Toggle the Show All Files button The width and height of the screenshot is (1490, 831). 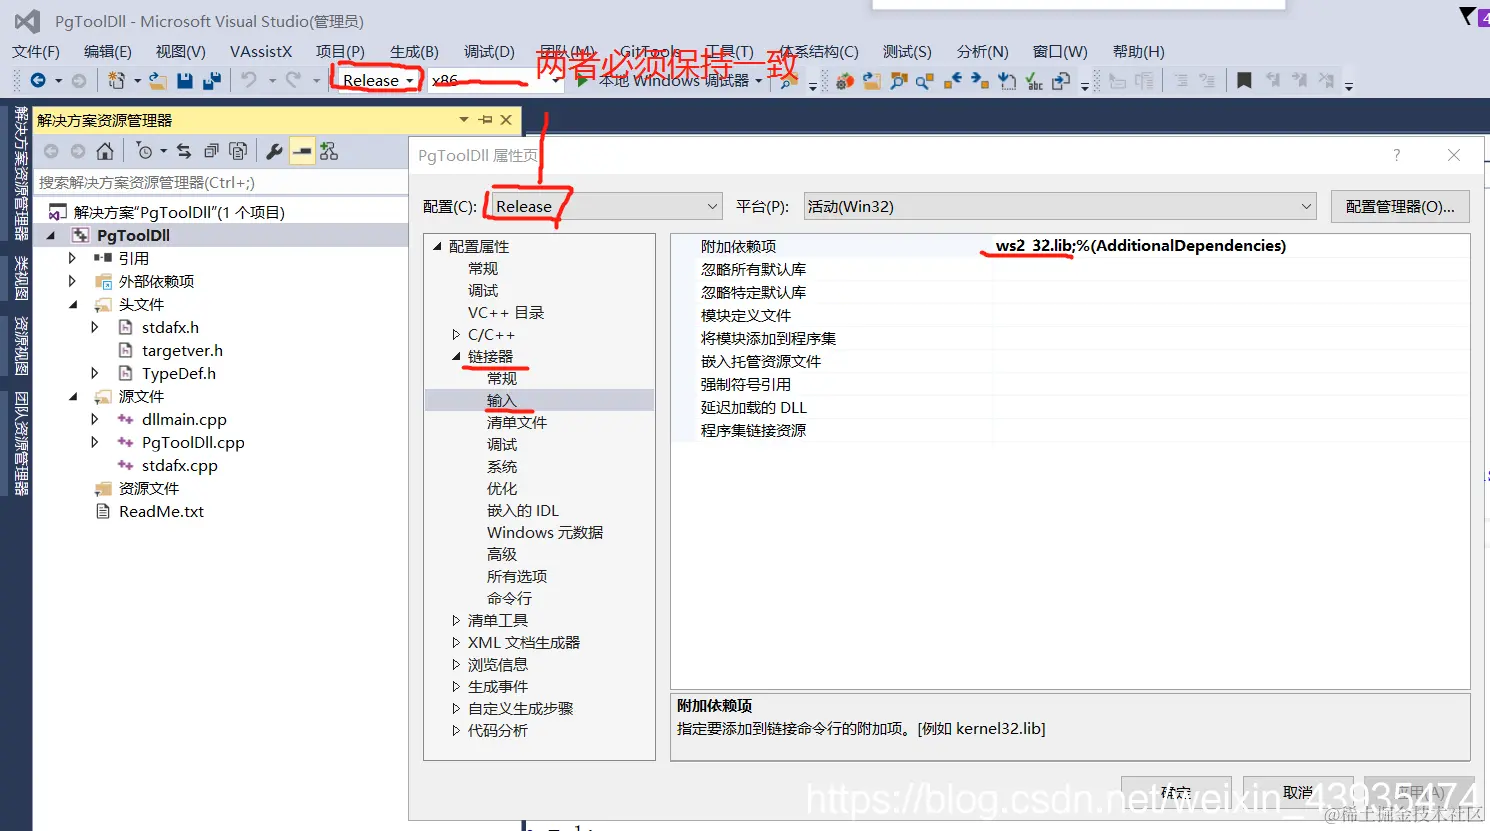237,150
